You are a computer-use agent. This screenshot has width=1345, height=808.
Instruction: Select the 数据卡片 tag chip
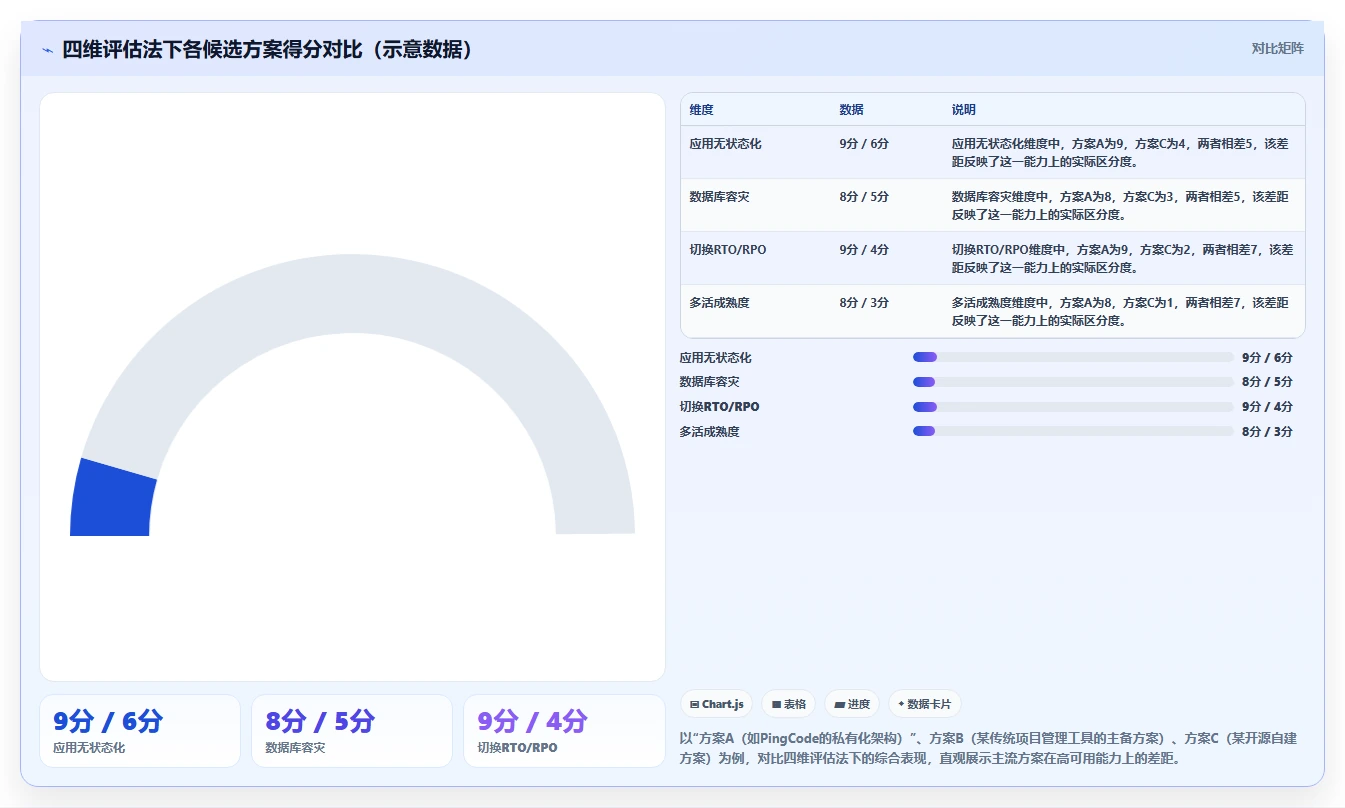coord(925,704)
